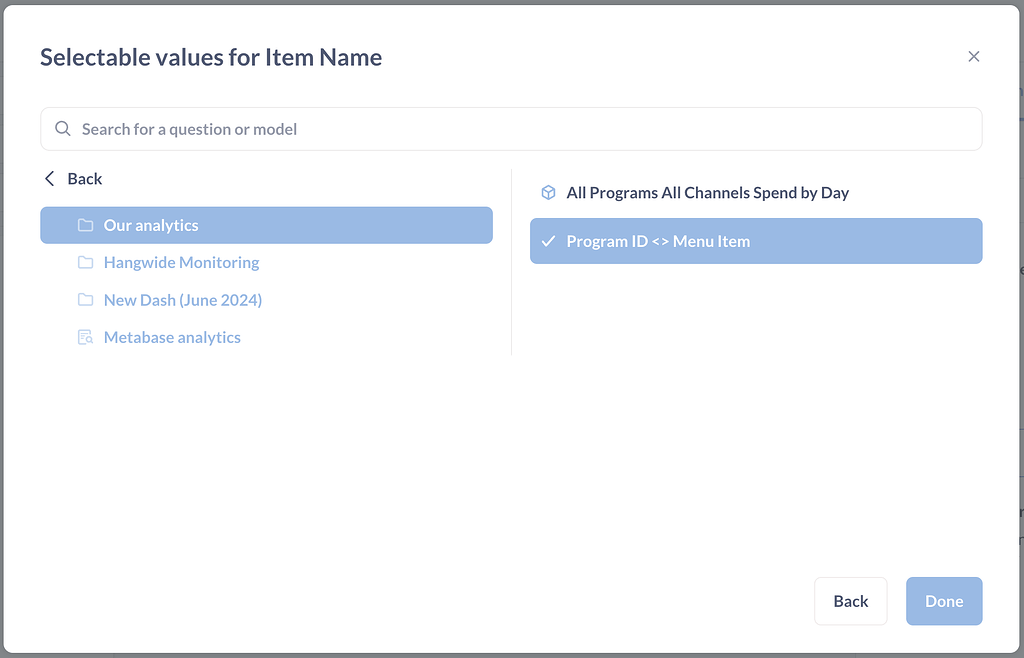
Task: Click the back chevron arrow icon
Action: [x=49, y=178]
